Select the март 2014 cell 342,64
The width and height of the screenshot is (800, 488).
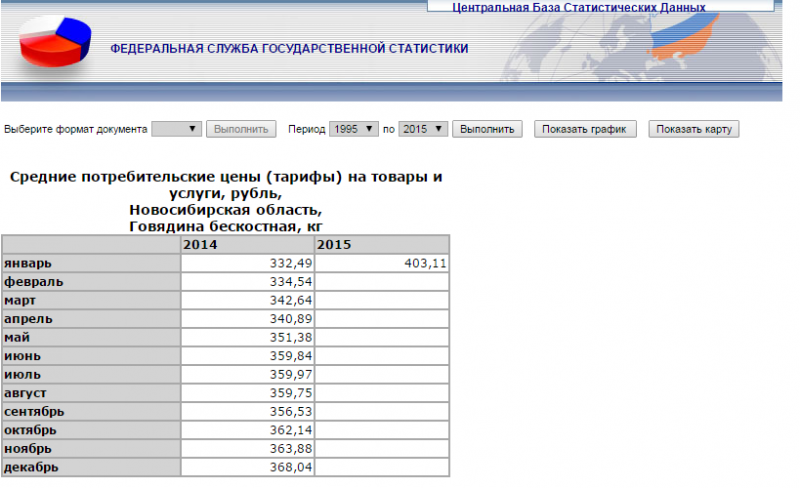click(248, 300)
